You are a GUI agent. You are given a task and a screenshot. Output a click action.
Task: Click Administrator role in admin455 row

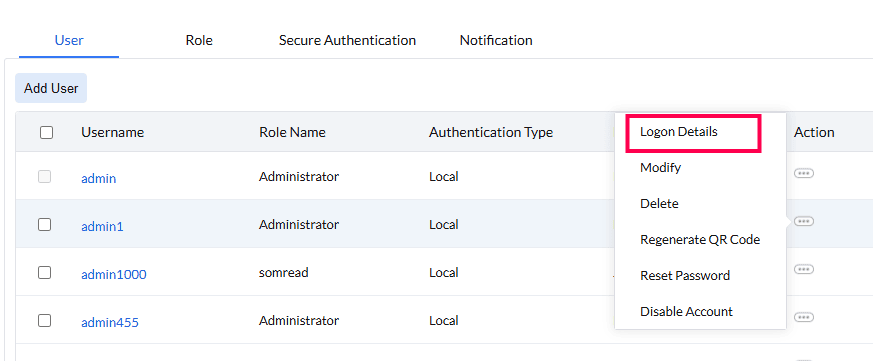(299, 320)
